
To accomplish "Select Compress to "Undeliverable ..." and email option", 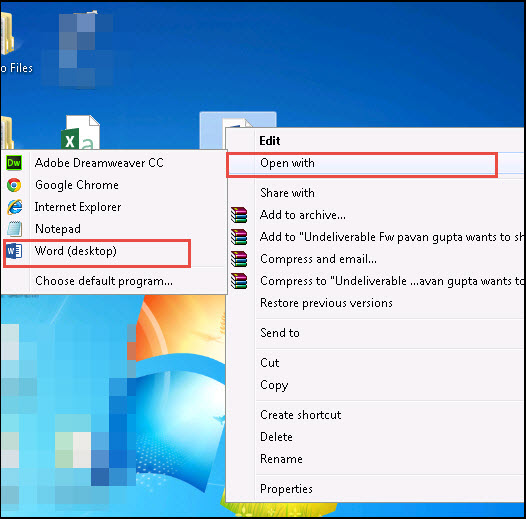I will point(375,281).
